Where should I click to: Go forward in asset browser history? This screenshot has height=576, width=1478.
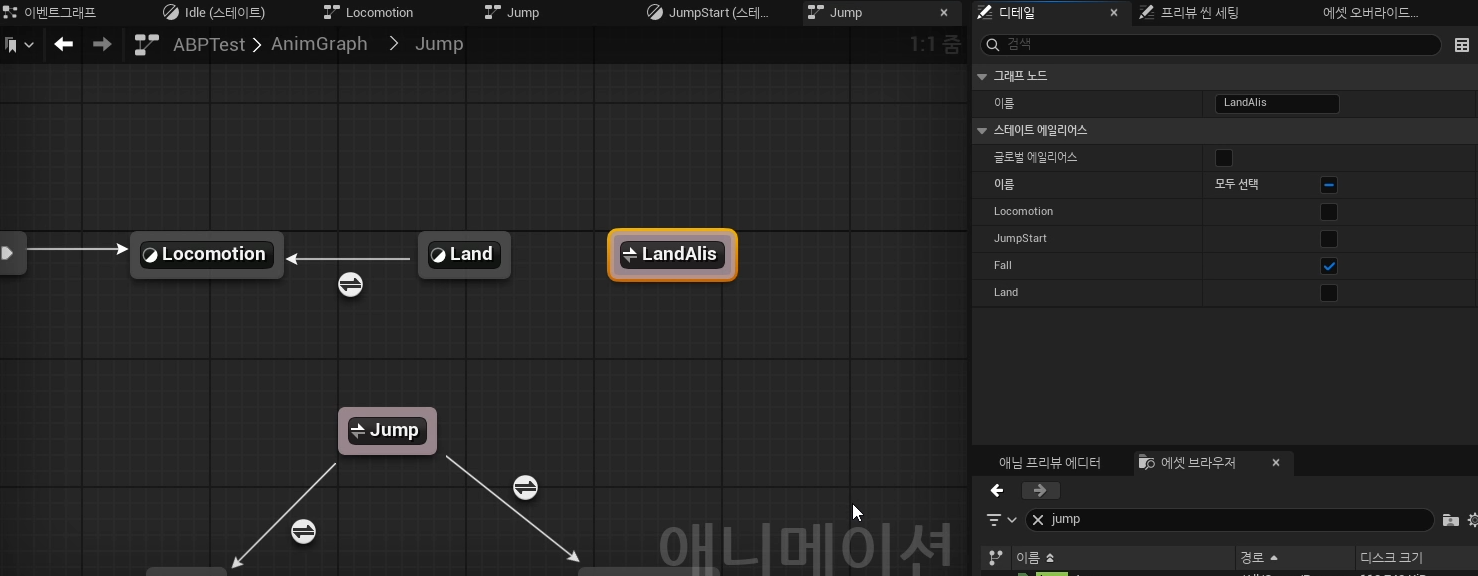1040,490
